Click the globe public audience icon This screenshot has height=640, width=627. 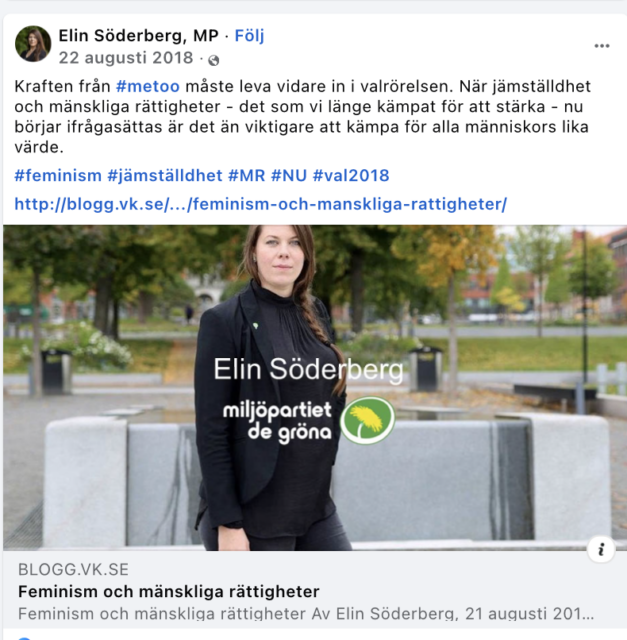[213, 60]
